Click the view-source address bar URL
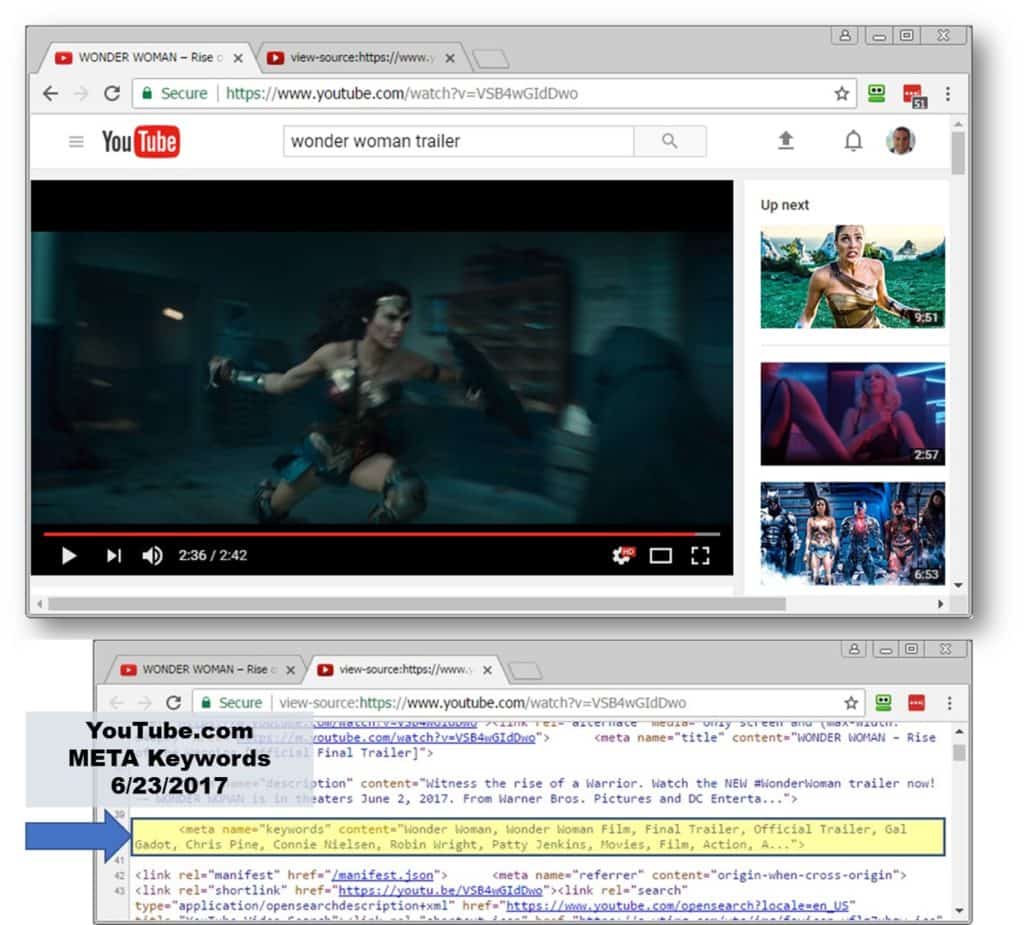1024x925 pixels. point(483,703)
